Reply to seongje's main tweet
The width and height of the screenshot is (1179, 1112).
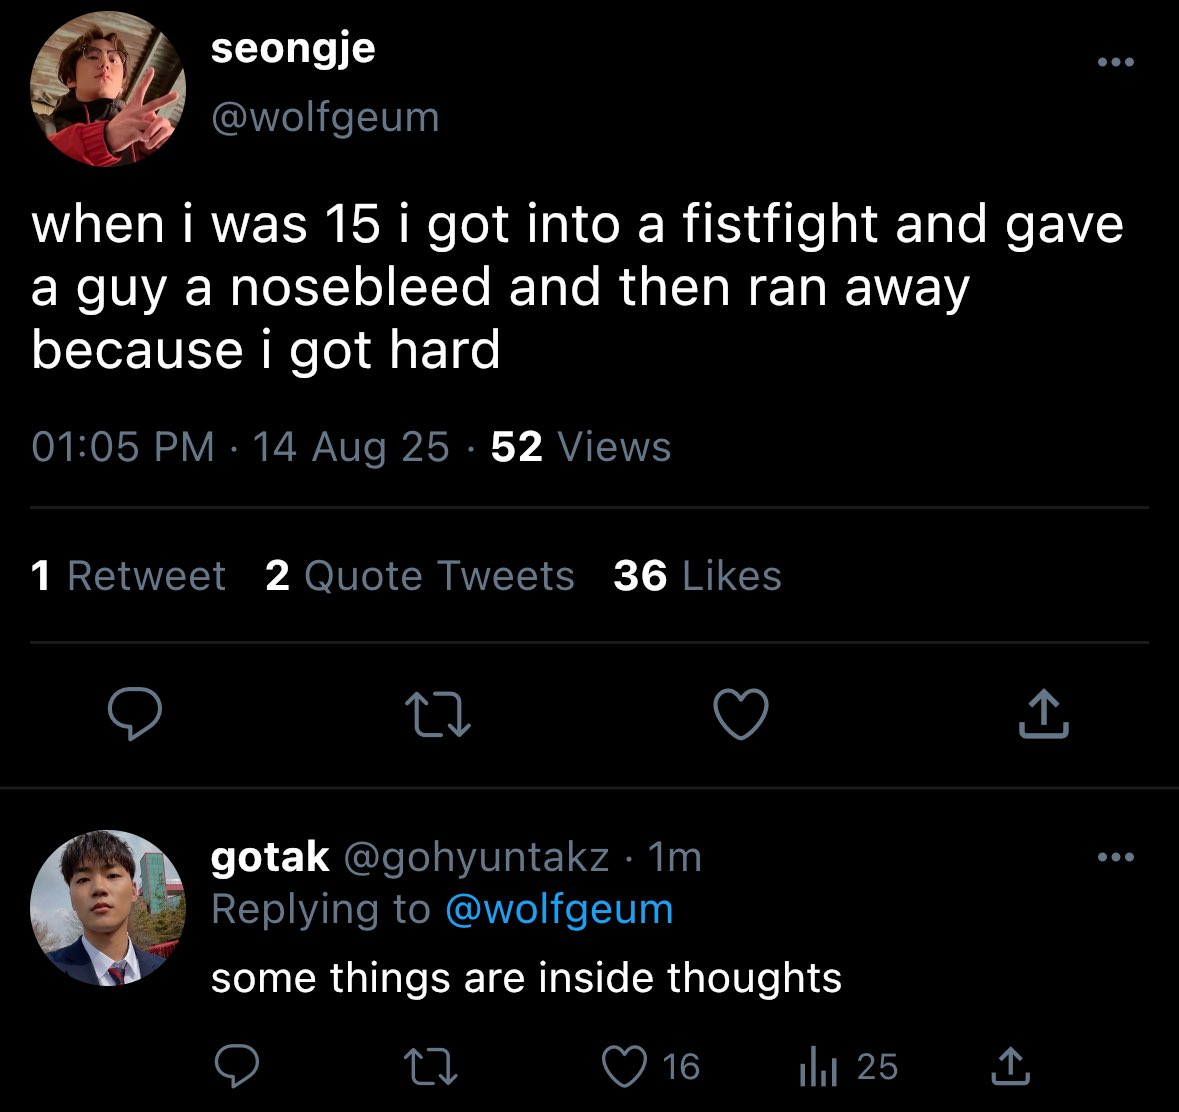coord(135,714)
